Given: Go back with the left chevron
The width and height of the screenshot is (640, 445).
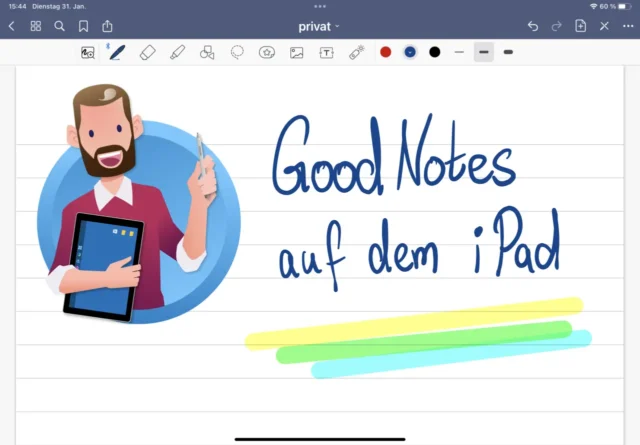Looking at the screenshot, I should tap(11, 25).
